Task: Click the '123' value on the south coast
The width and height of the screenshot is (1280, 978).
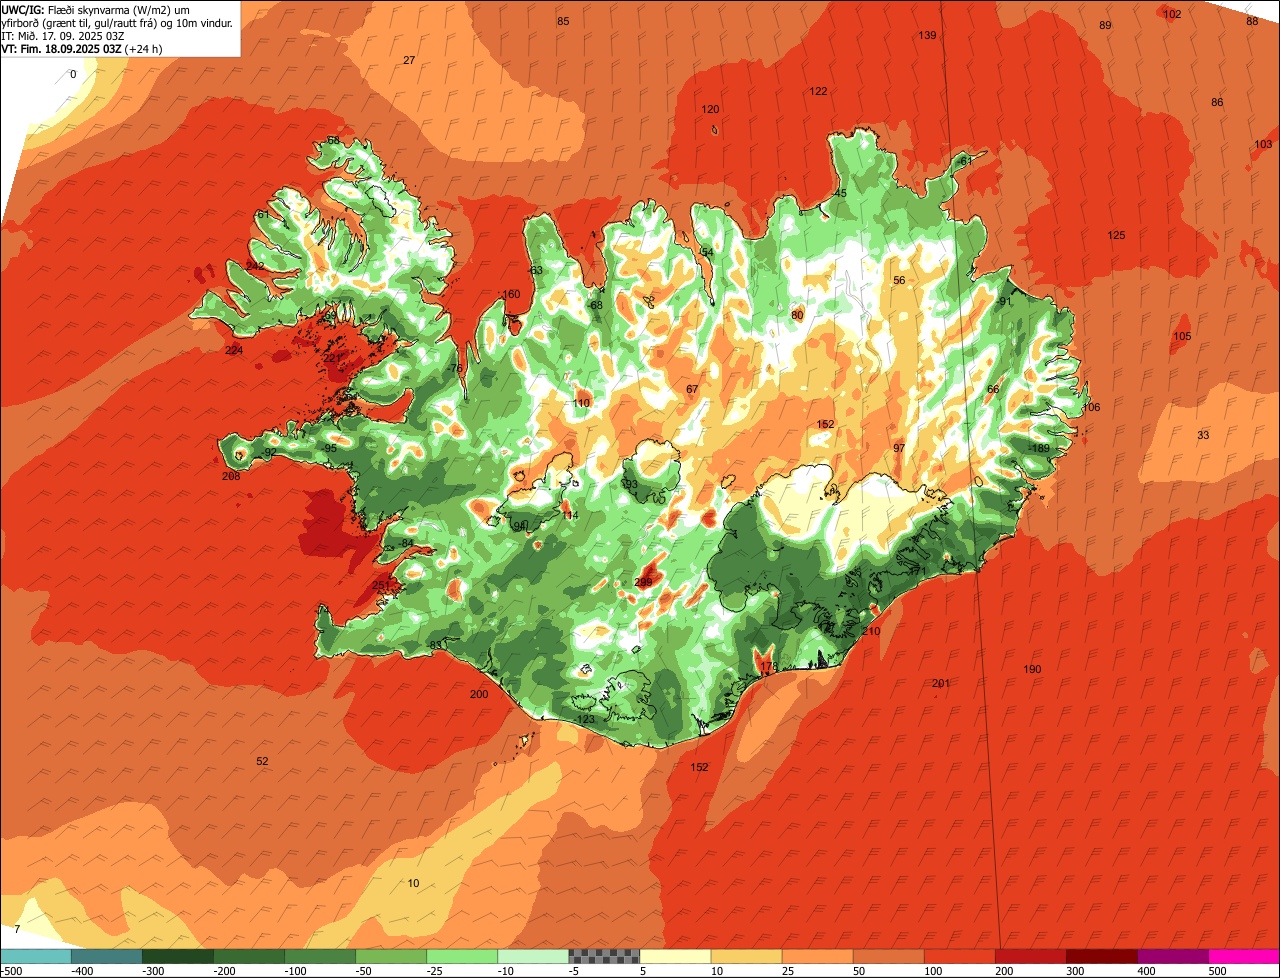Action: (x=586, y=719)
